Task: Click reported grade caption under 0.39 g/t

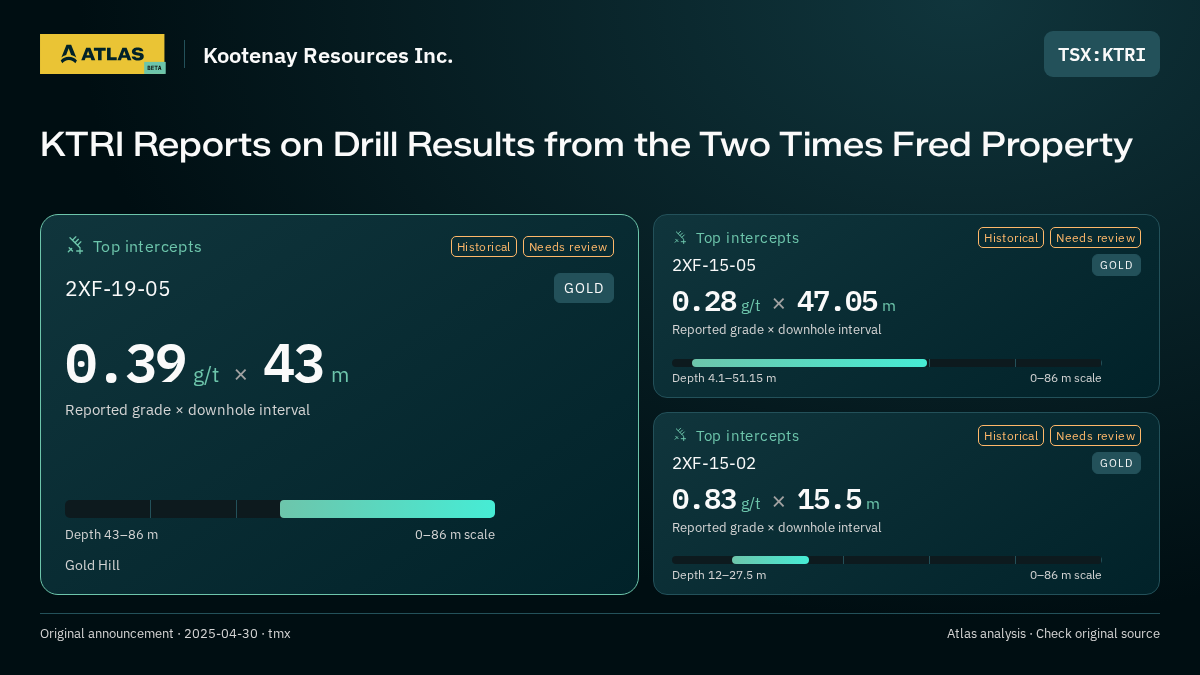Action: tap(187, 410)
